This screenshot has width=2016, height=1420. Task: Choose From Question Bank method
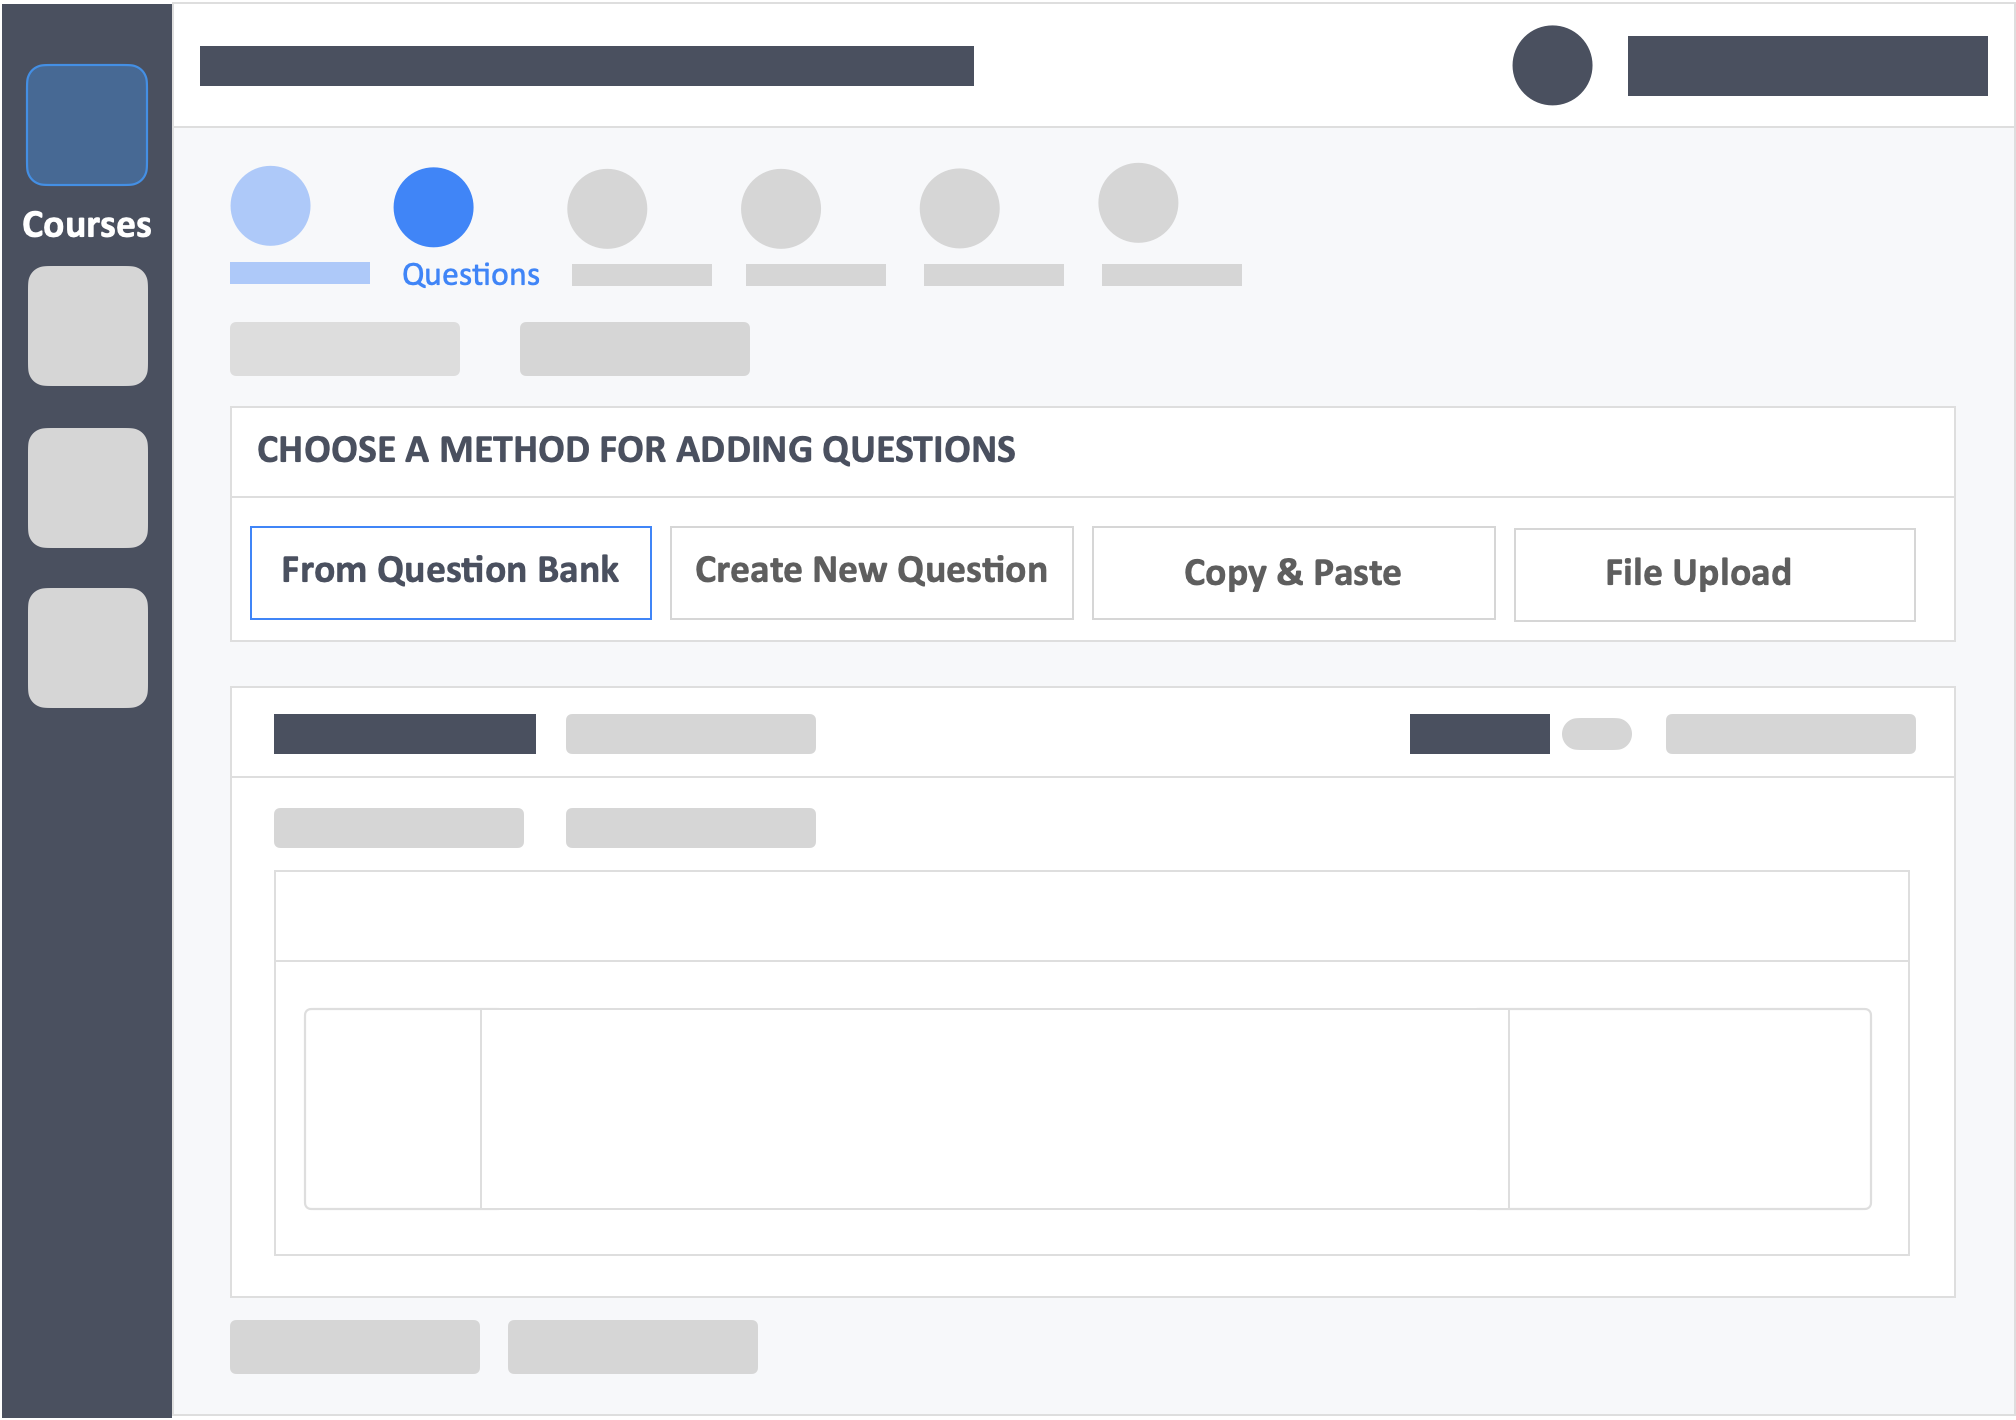click(x=451, y=573)
